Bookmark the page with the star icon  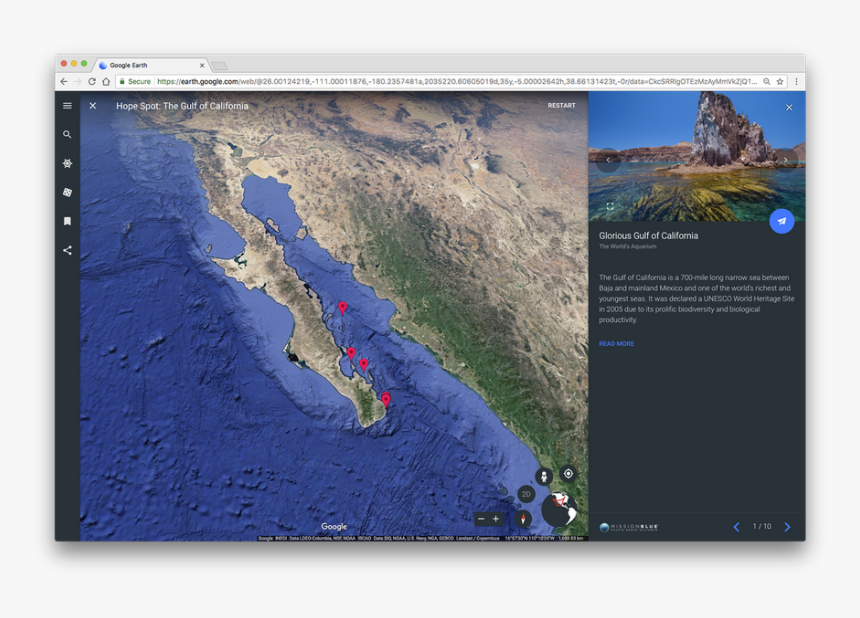coord(779,81)
